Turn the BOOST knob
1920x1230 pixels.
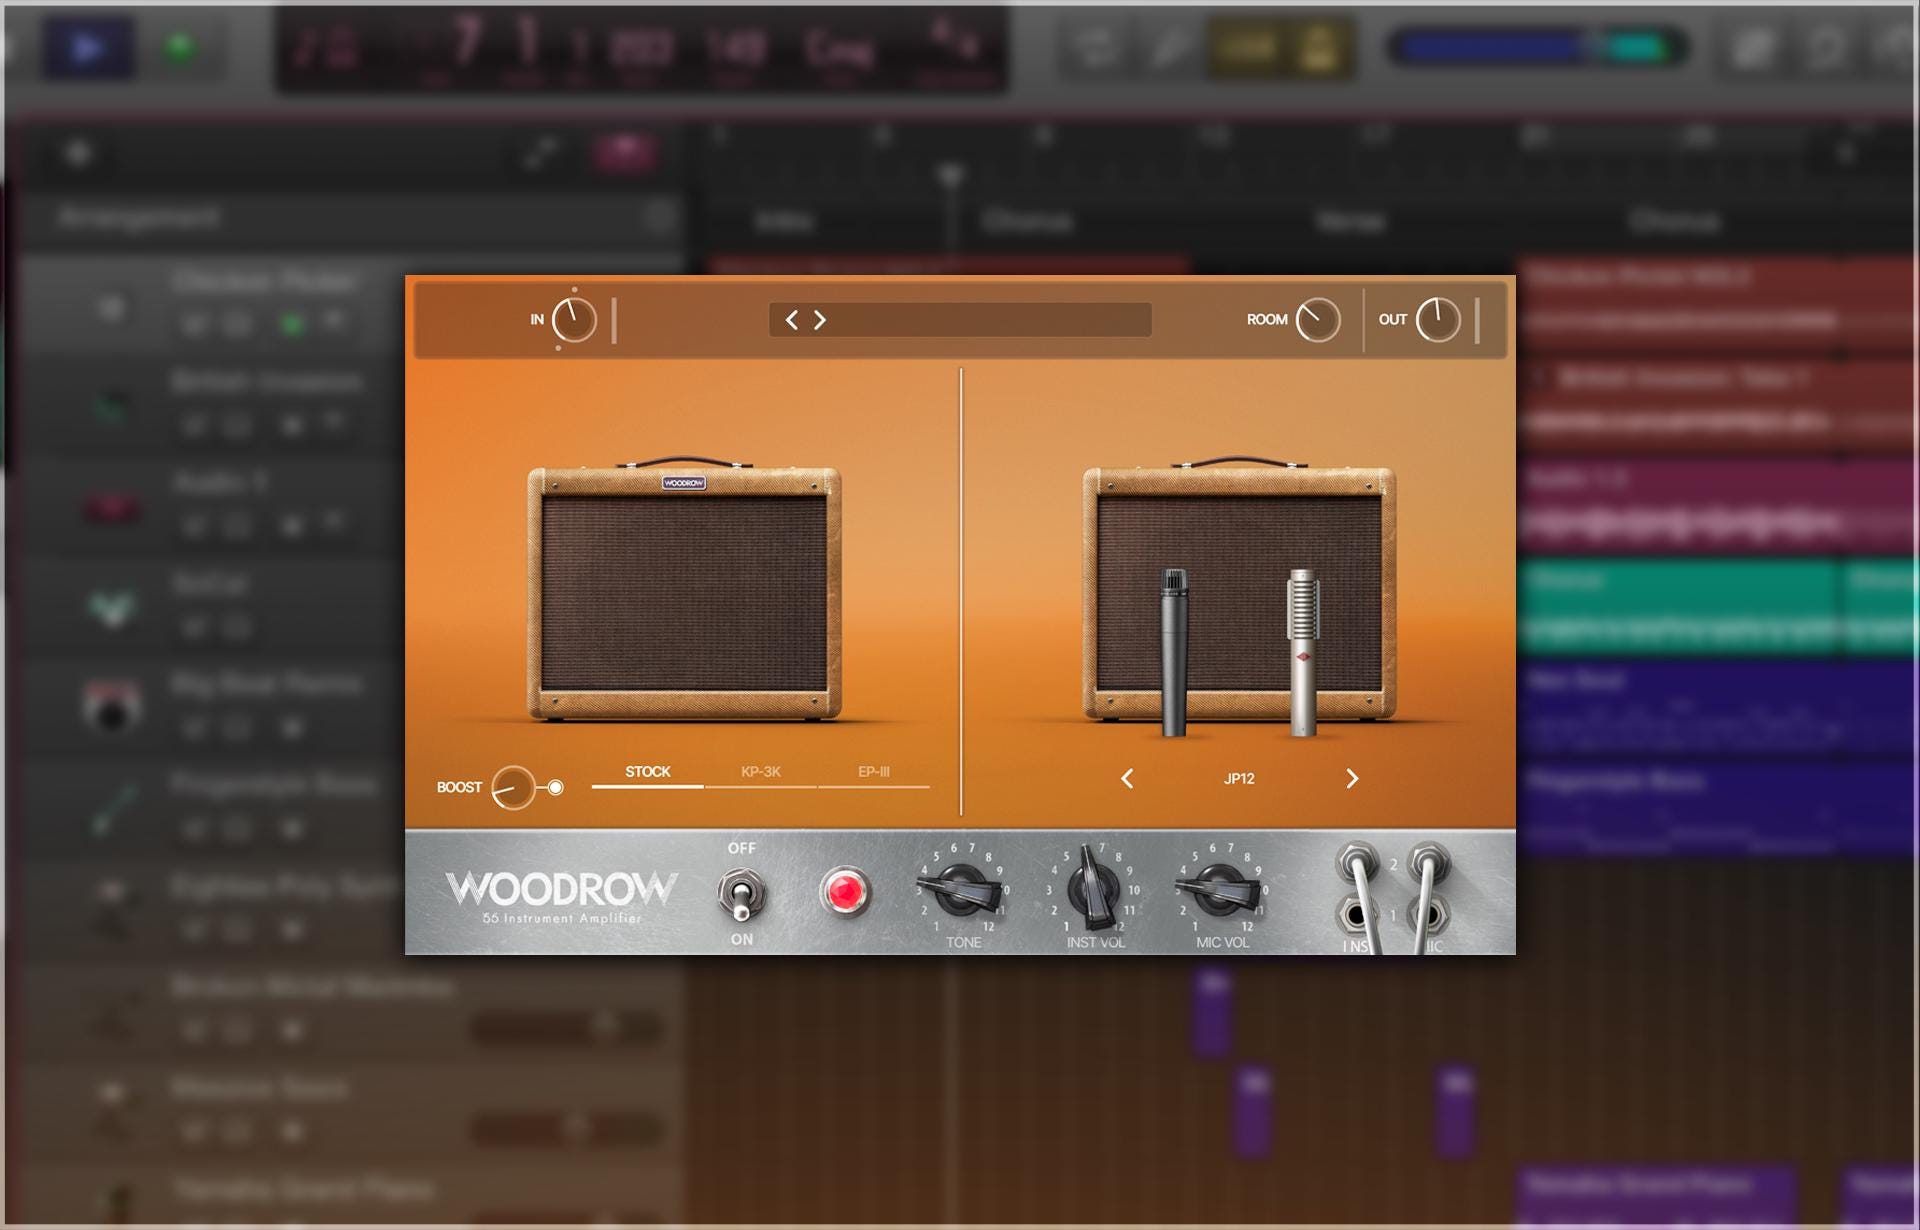click(x=513, y=788)
